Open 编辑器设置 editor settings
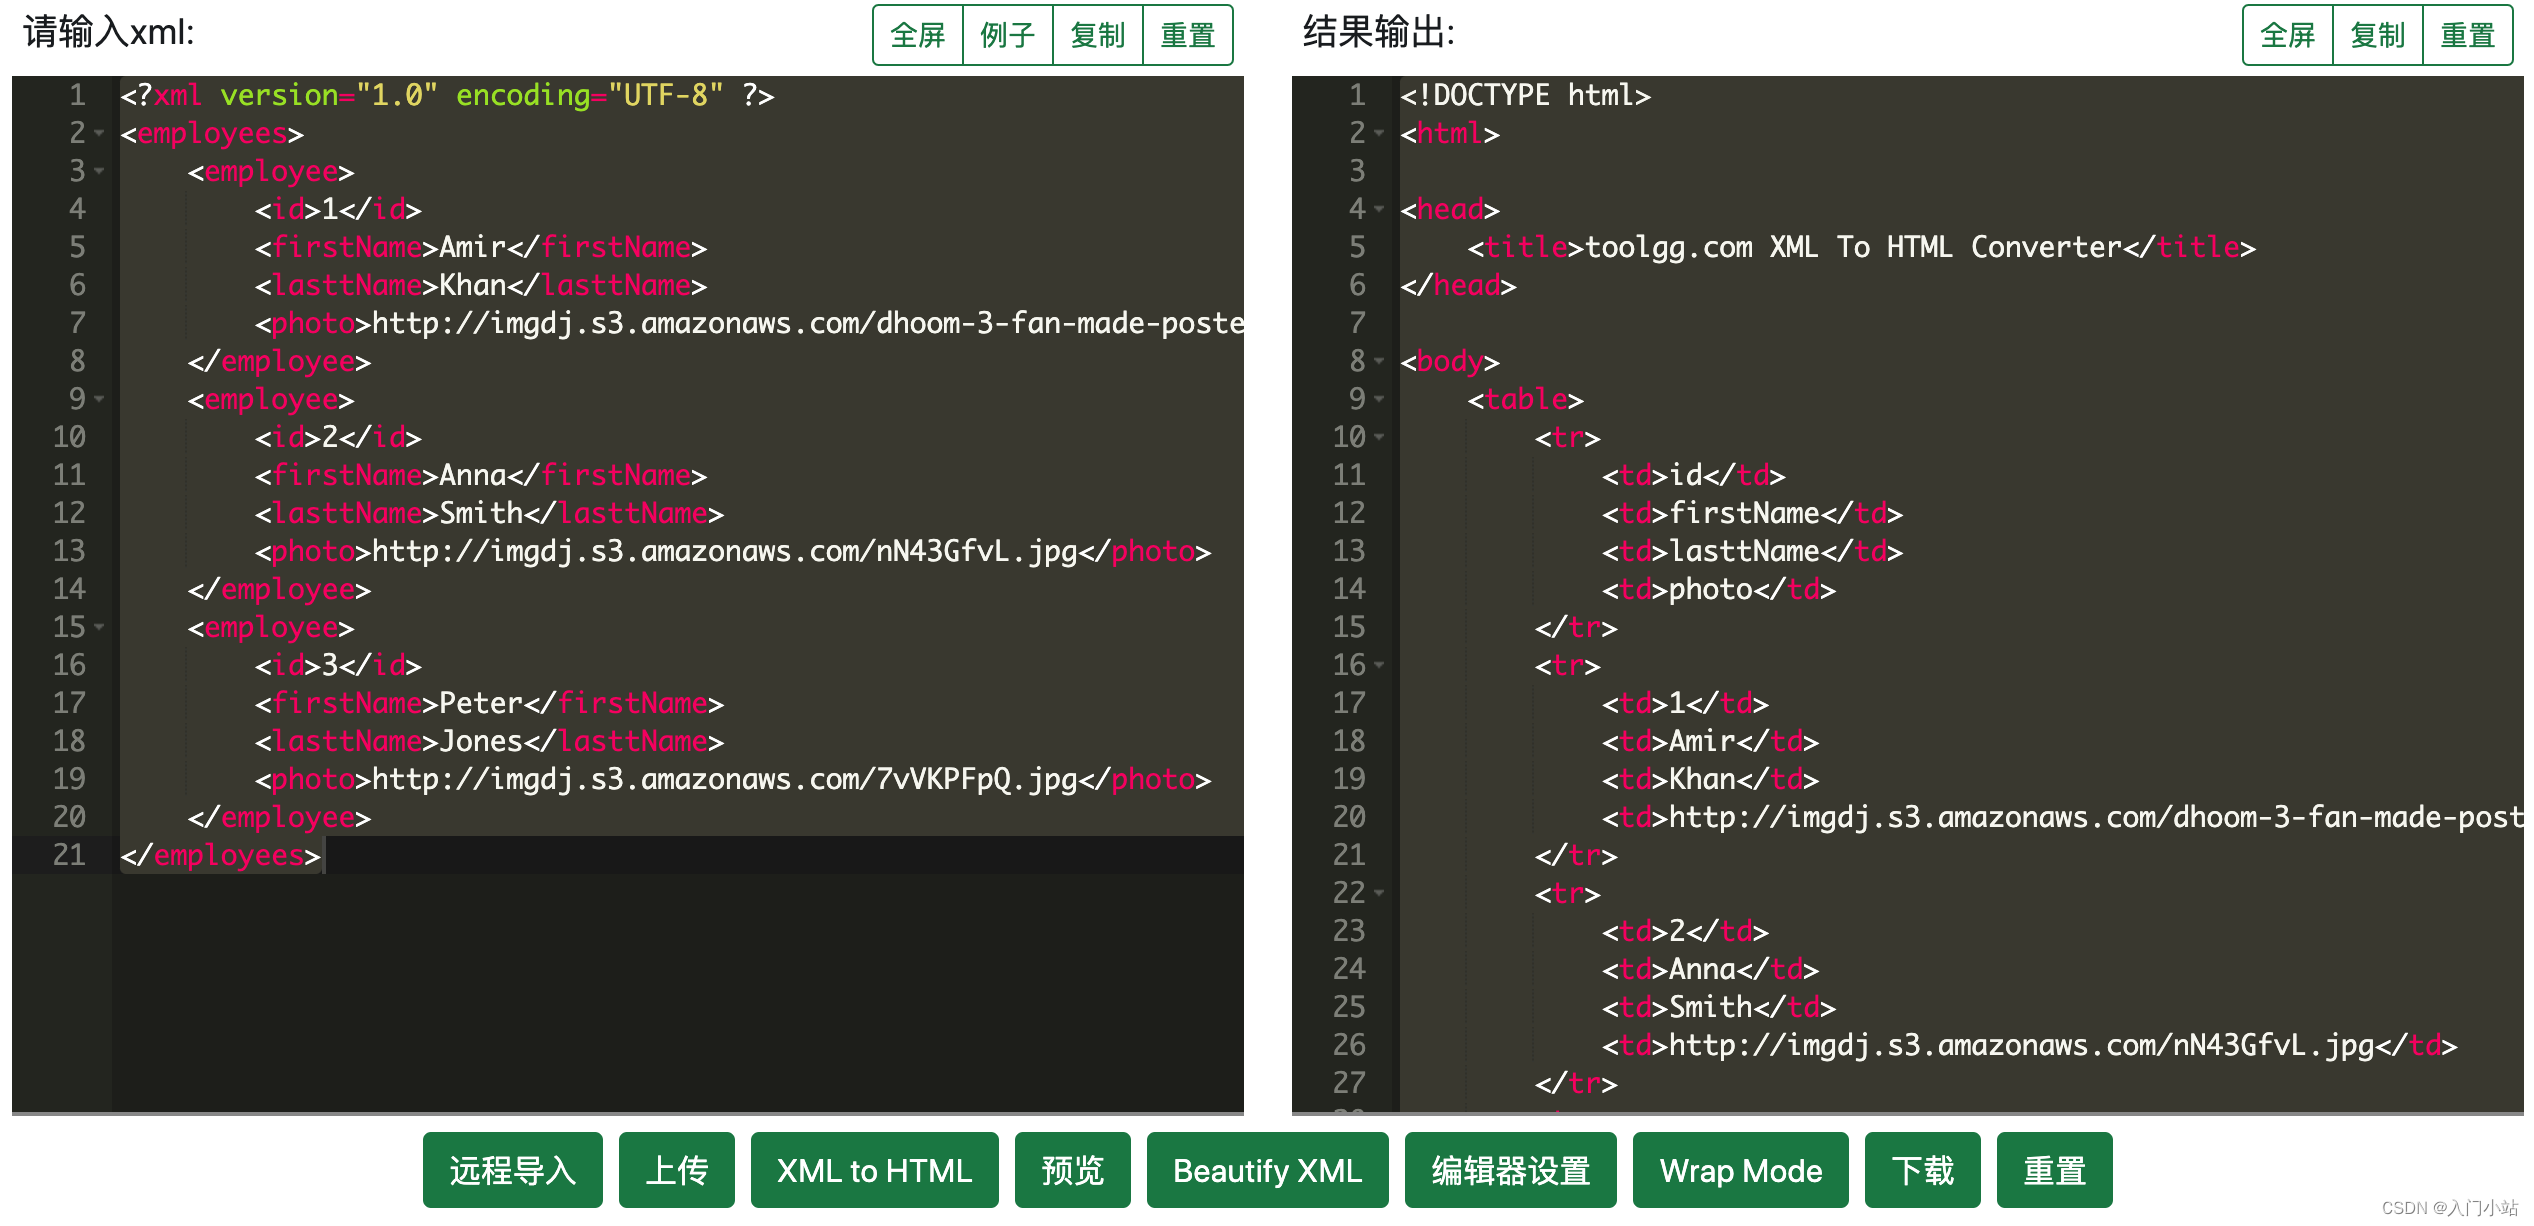Viewport: 2534px width, 1226px height. 1509,1170
